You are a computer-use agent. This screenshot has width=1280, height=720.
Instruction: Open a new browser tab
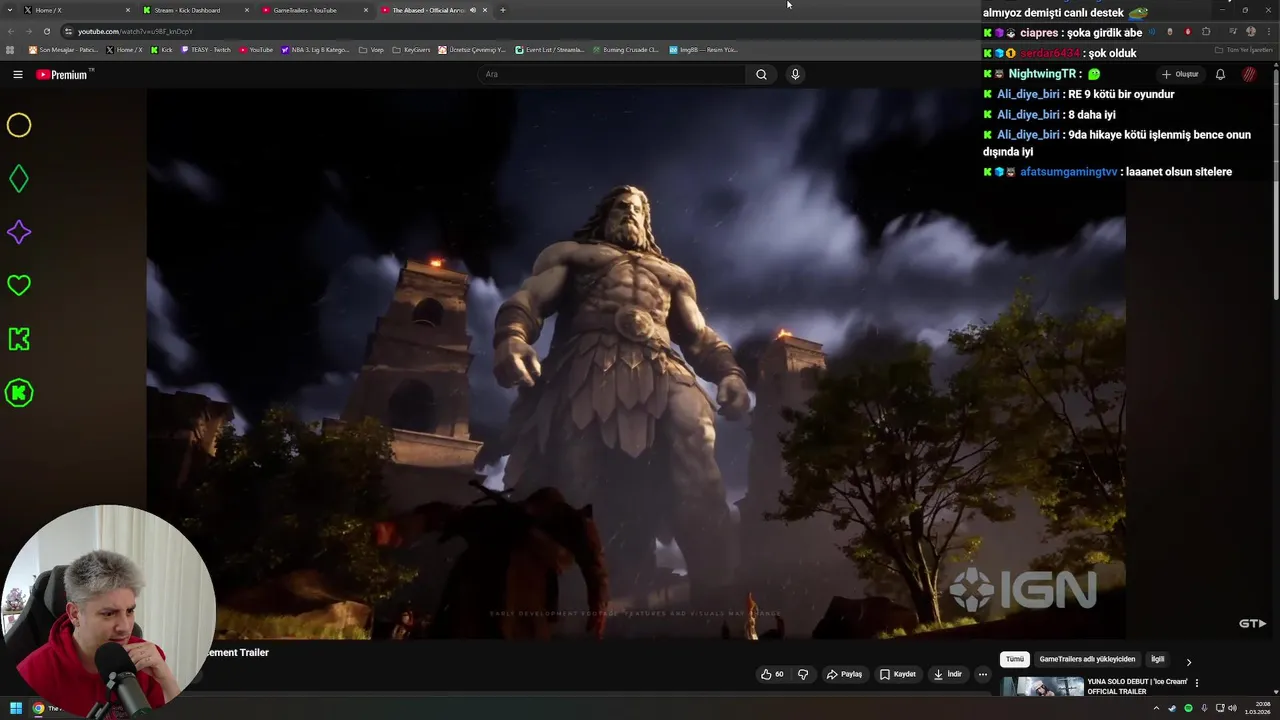(x=503, y=10)
